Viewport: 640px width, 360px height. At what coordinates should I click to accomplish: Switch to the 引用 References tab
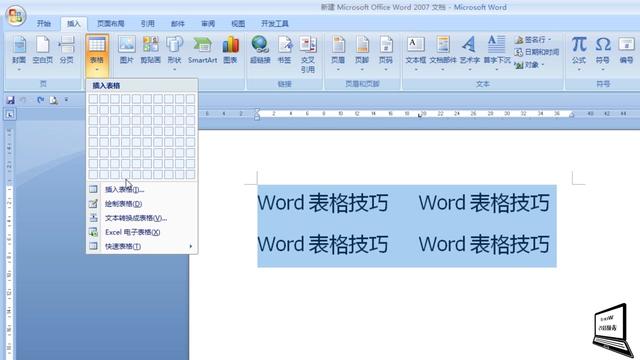coord(147,24)
